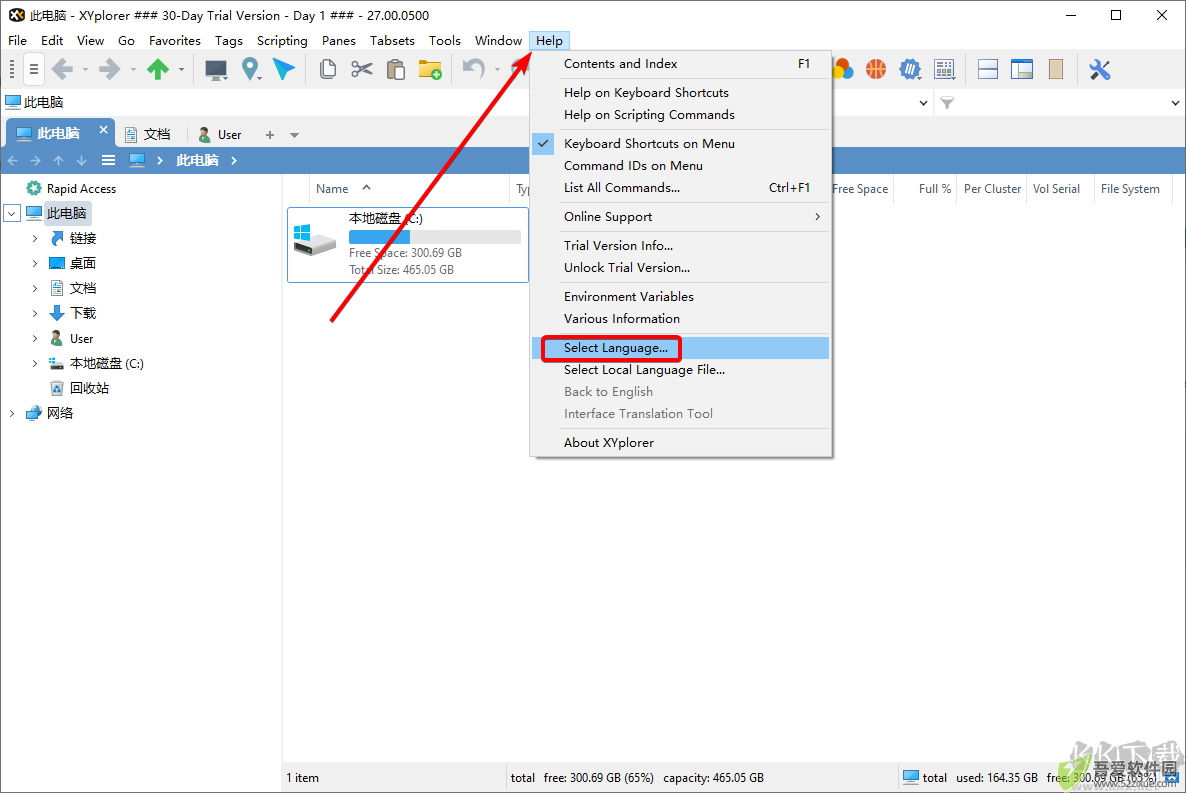Click the Cut scissors toolbar icon
Viewport: 1186px width, 793px height.
pyautogui.click(x=362, y=70)
